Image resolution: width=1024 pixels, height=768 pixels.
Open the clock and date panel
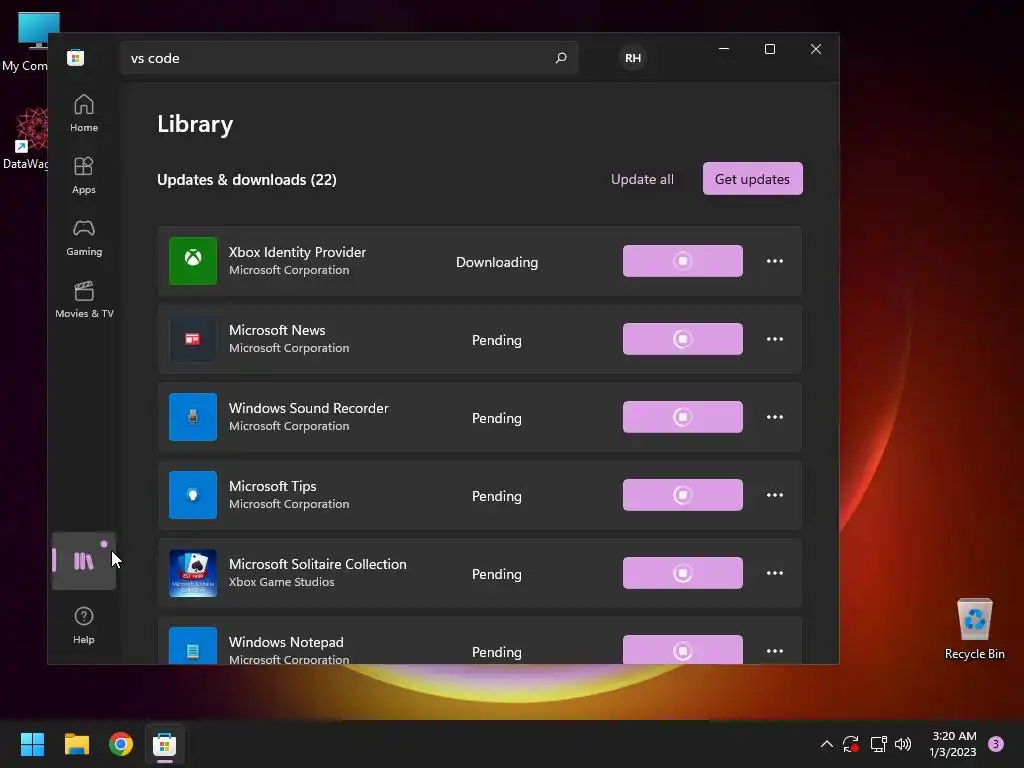tap(953, 744)
